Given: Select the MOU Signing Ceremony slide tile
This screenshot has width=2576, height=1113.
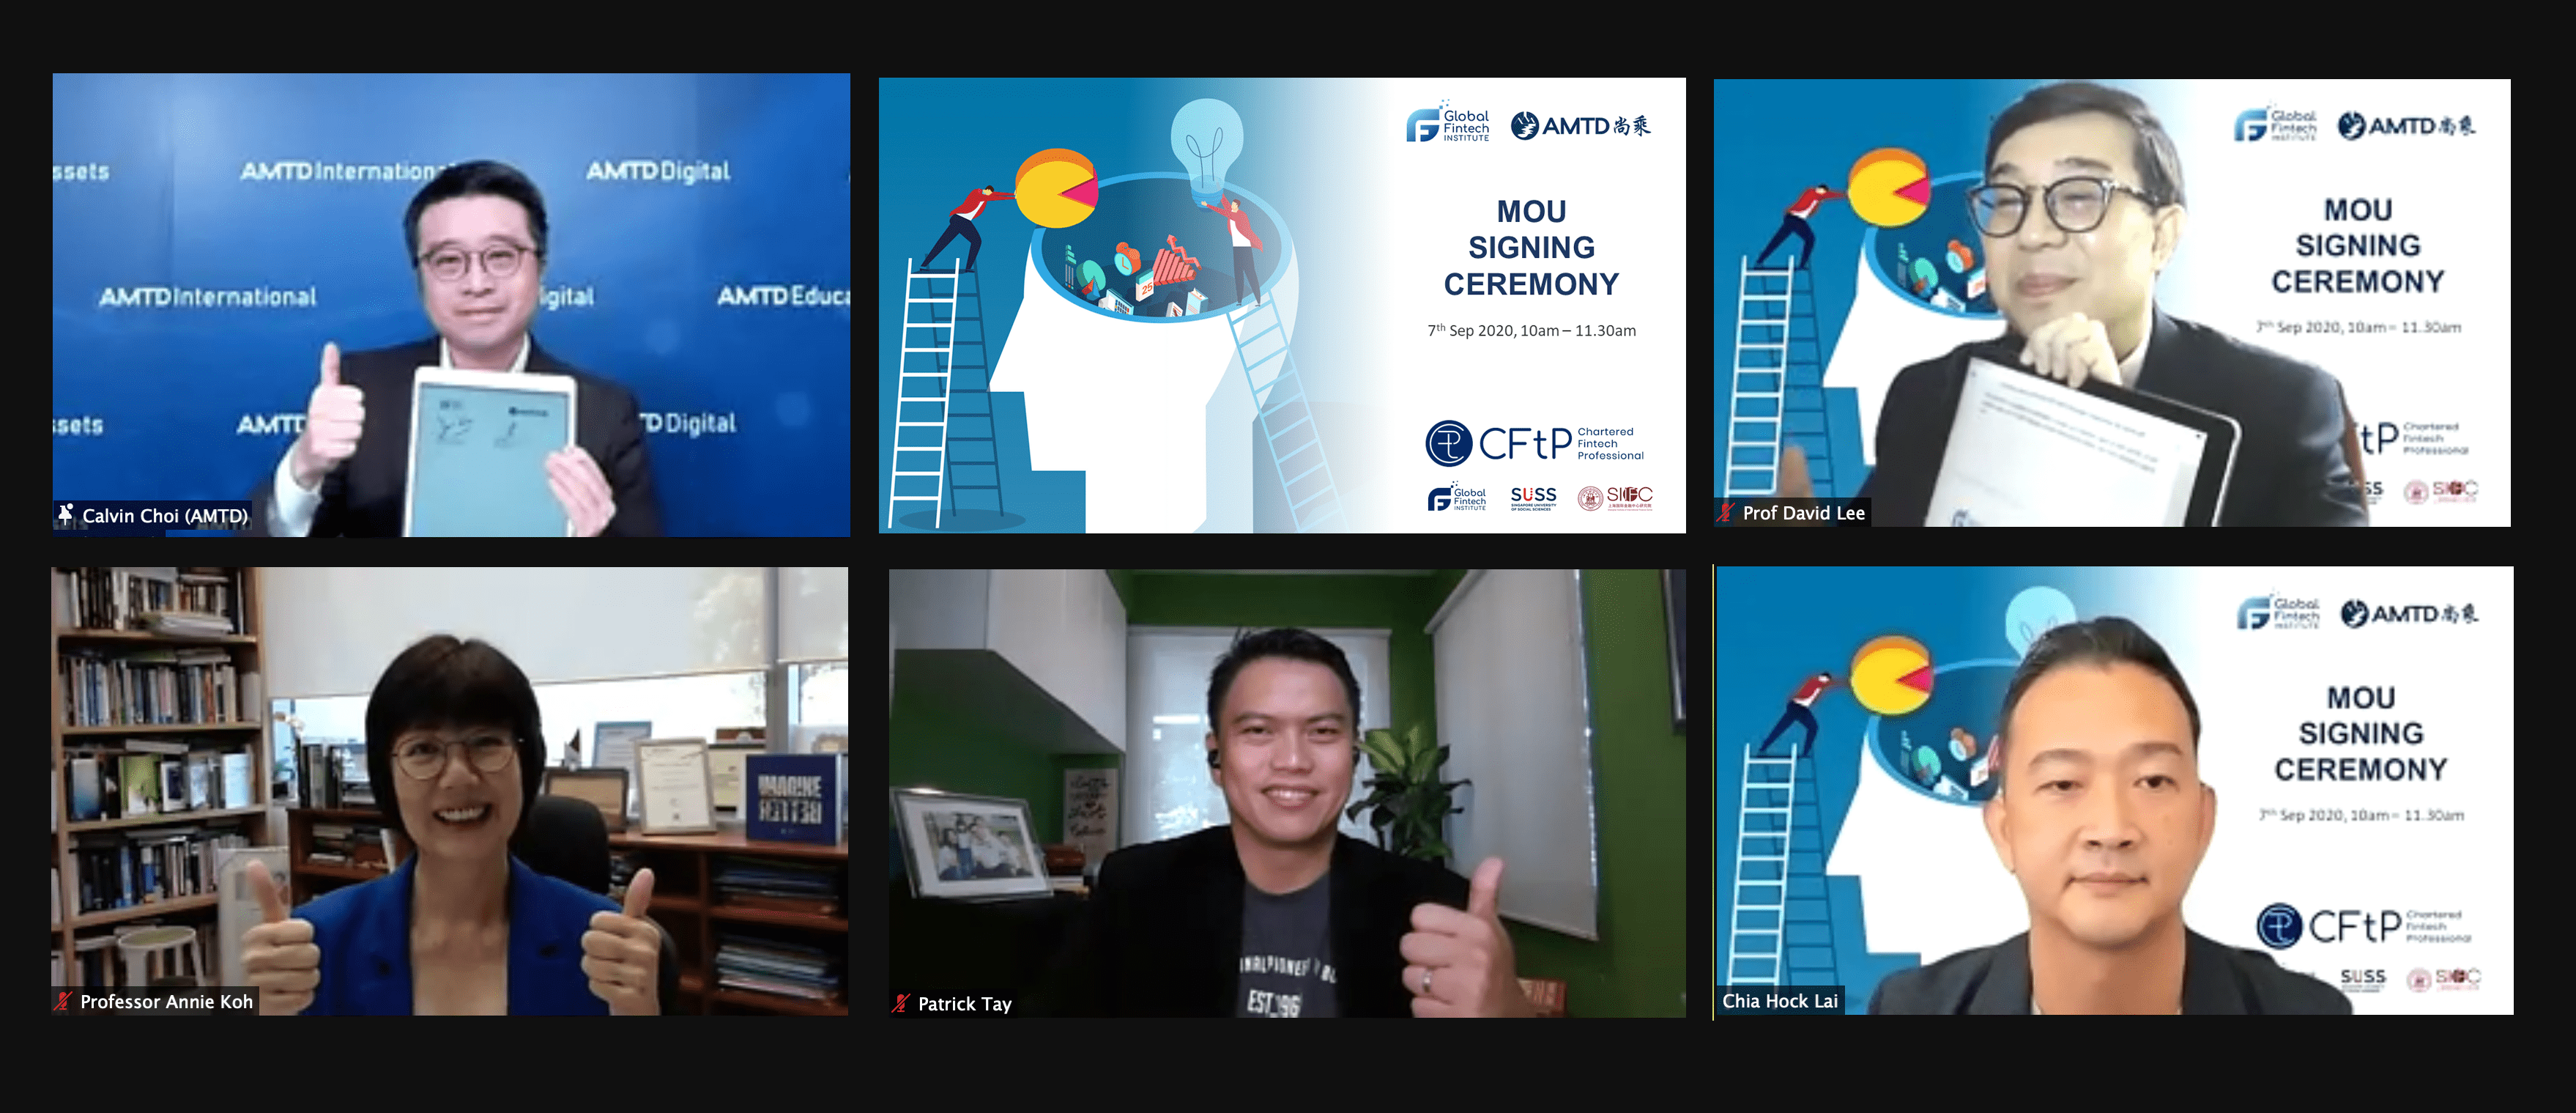Looking at the screenshot, I should coord(1282,305).
